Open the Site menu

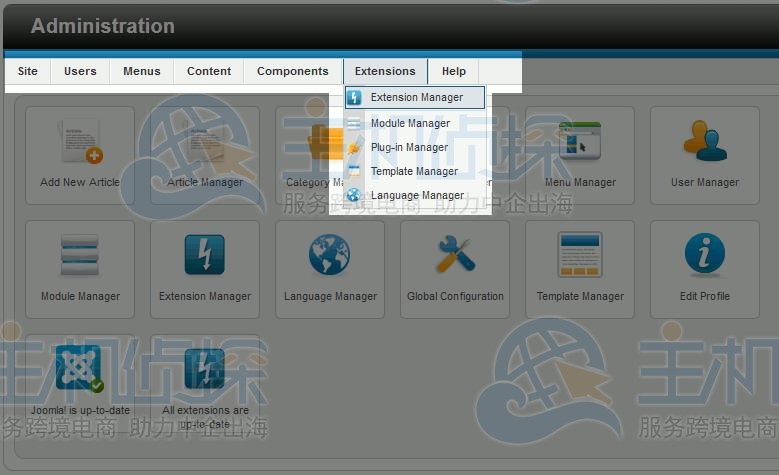[x=28, y=72]
